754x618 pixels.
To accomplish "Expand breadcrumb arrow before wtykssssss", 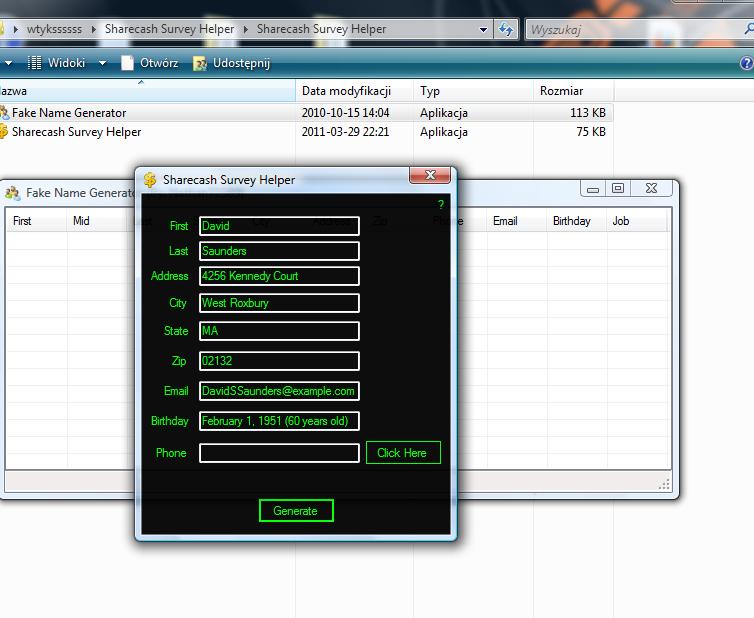I will [x=16, y=29].
